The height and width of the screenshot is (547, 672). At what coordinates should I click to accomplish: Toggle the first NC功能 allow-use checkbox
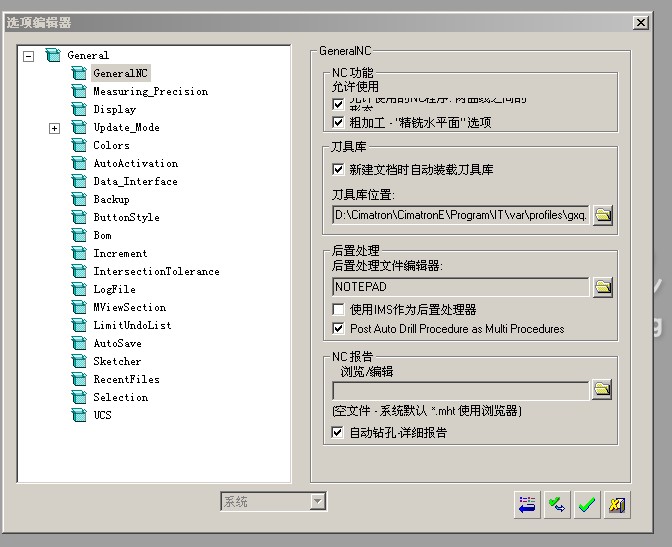[338, 104]
